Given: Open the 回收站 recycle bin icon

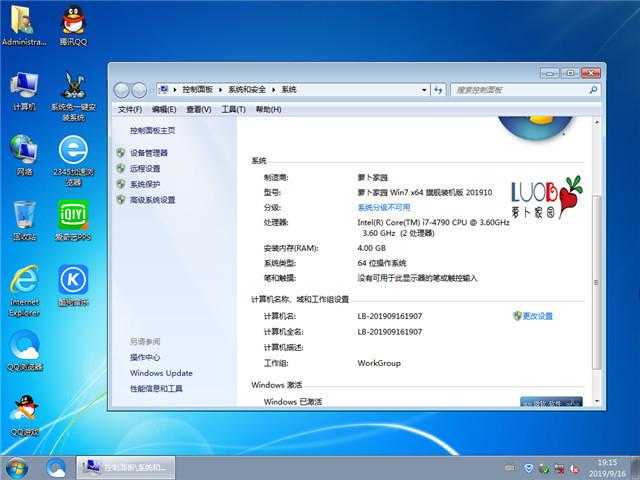Looking at the screenshot, I should click(x=24, y=220).
